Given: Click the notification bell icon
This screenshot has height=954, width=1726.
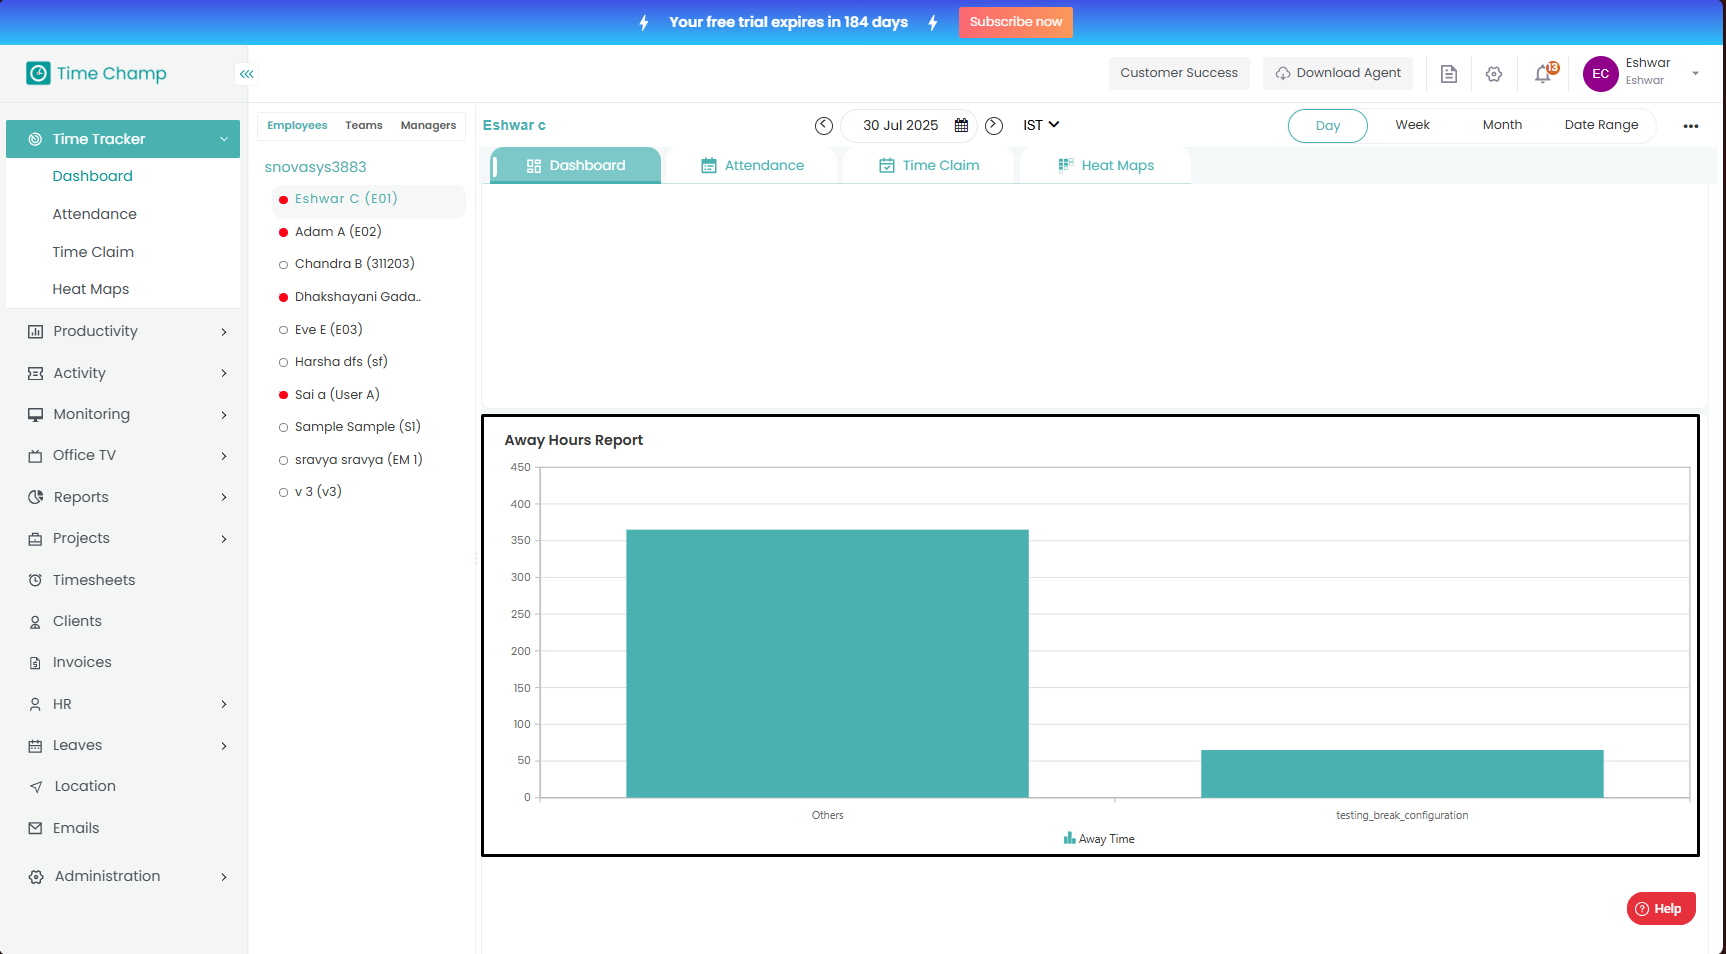Looking at the screenshot, I should pos(1543,74).
